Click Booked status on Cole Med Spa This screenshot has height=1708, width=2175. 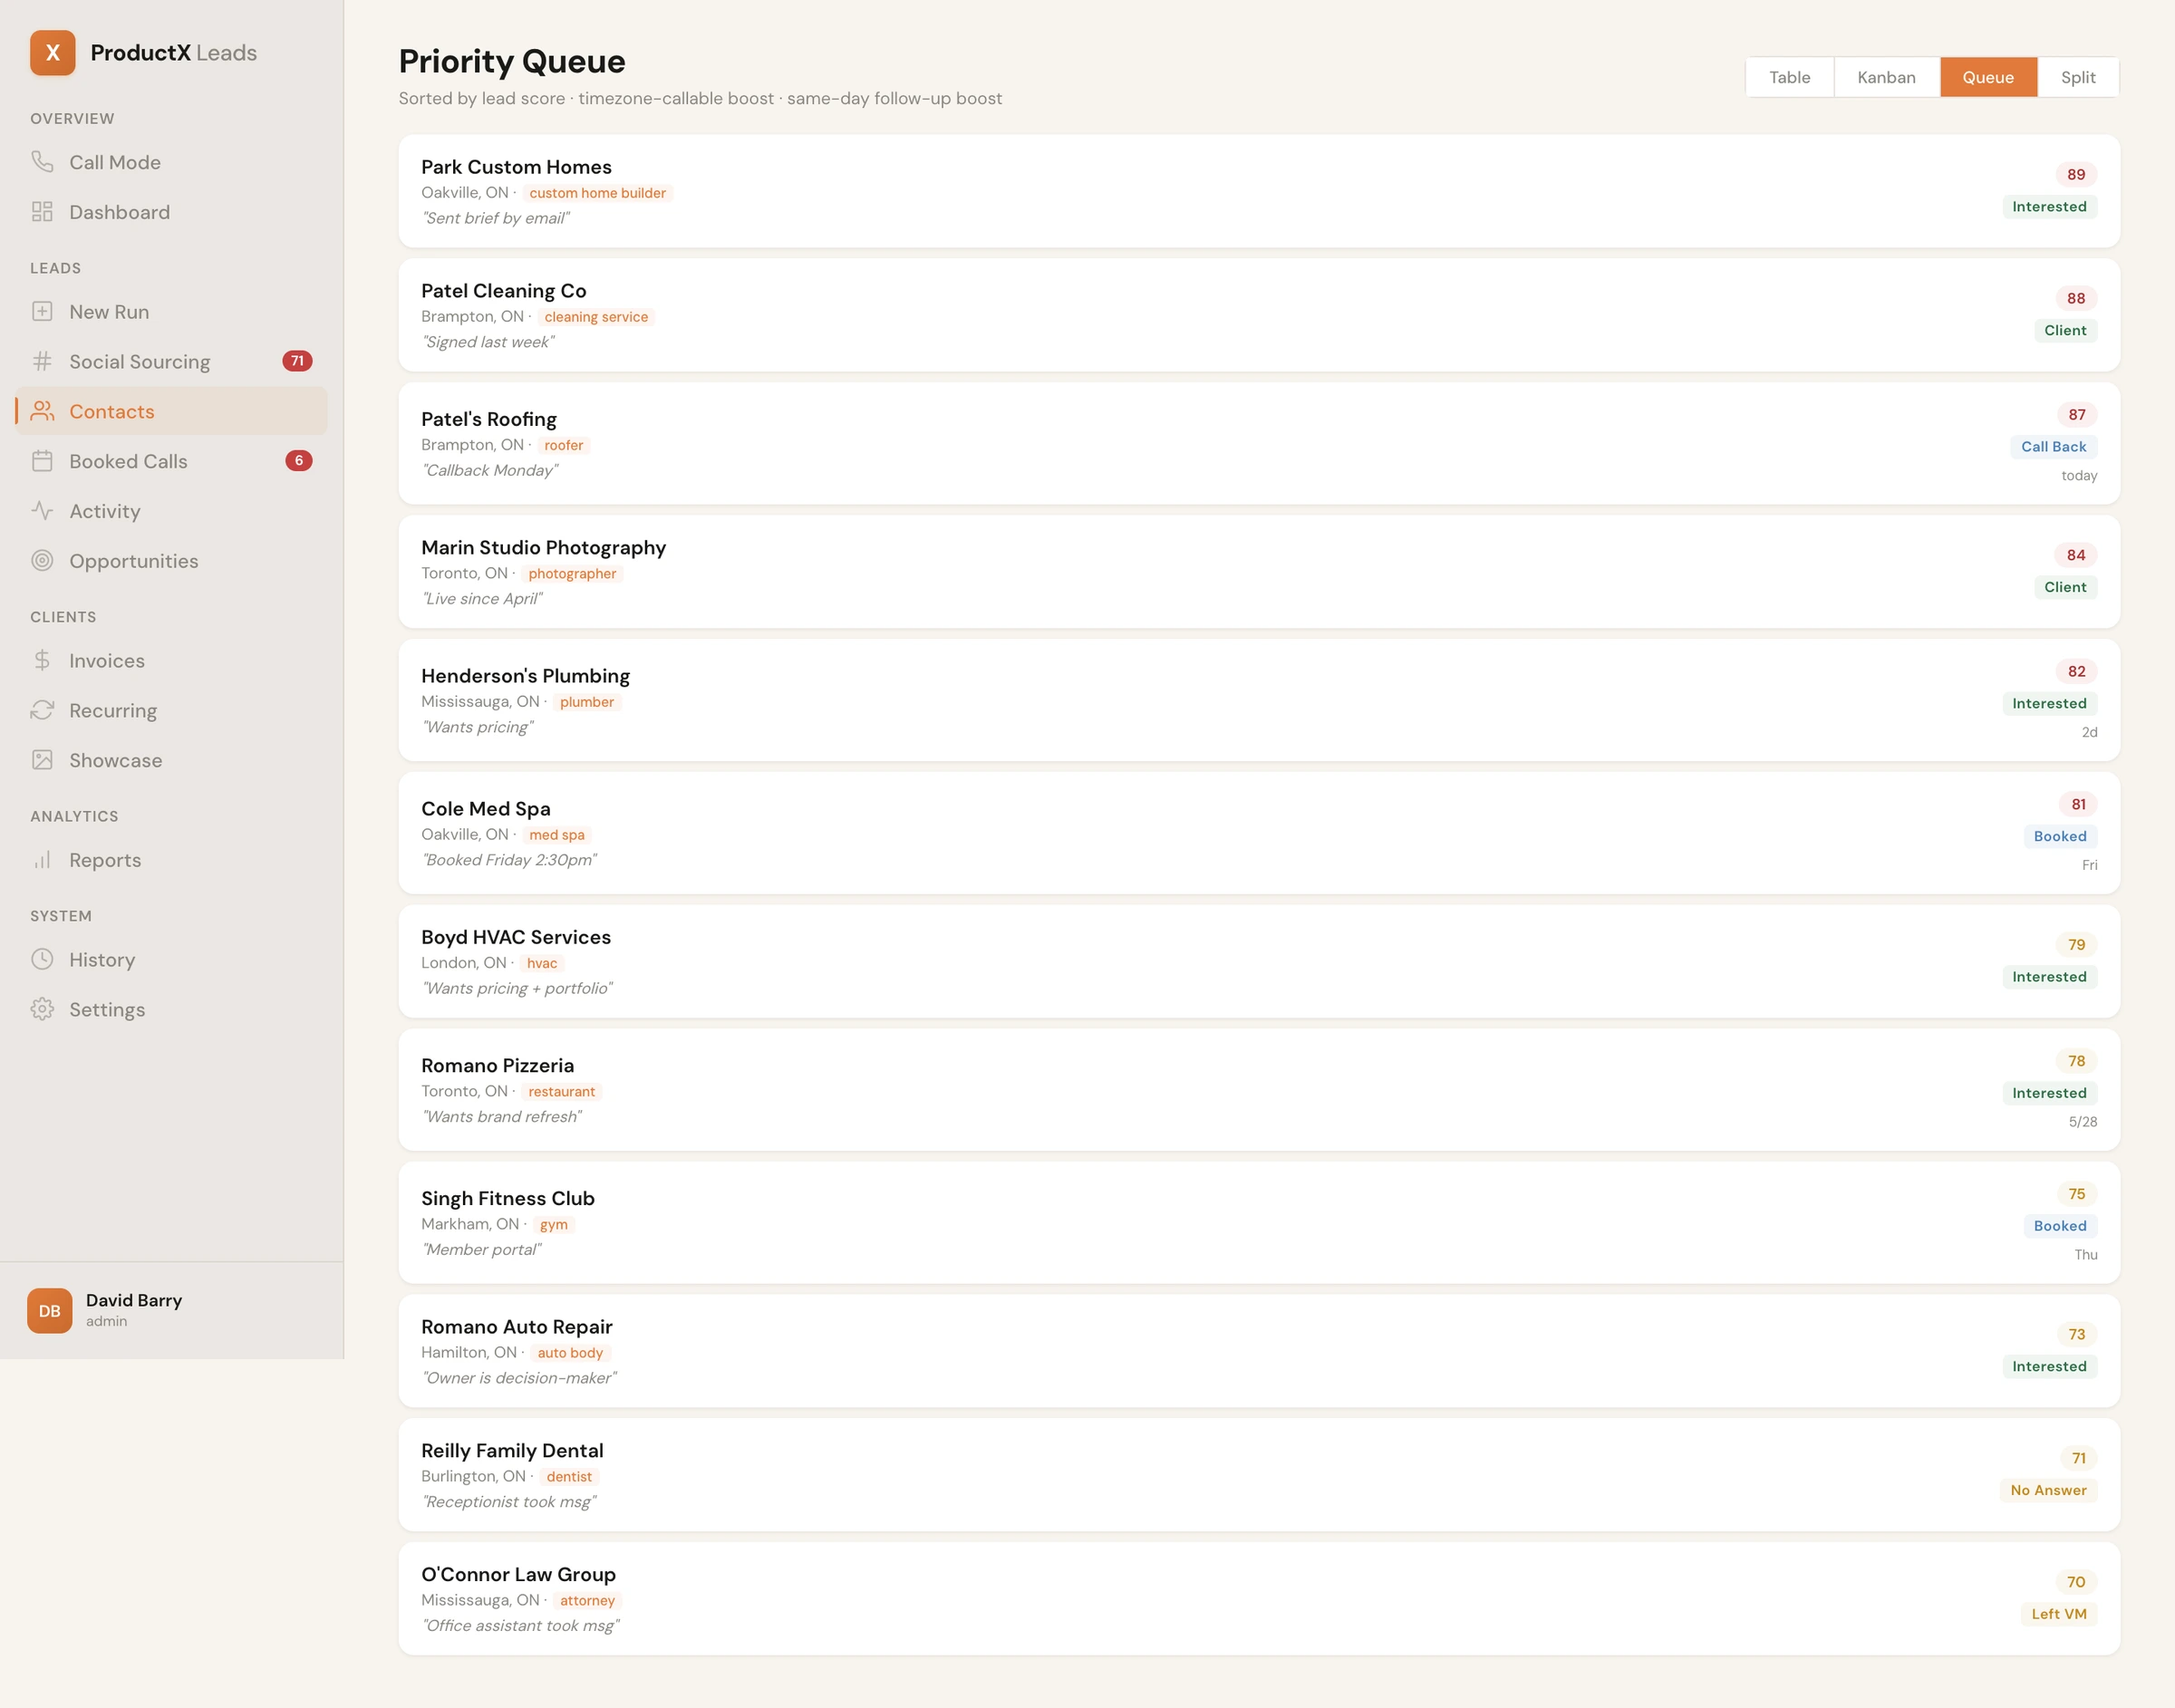point(2060,836)
